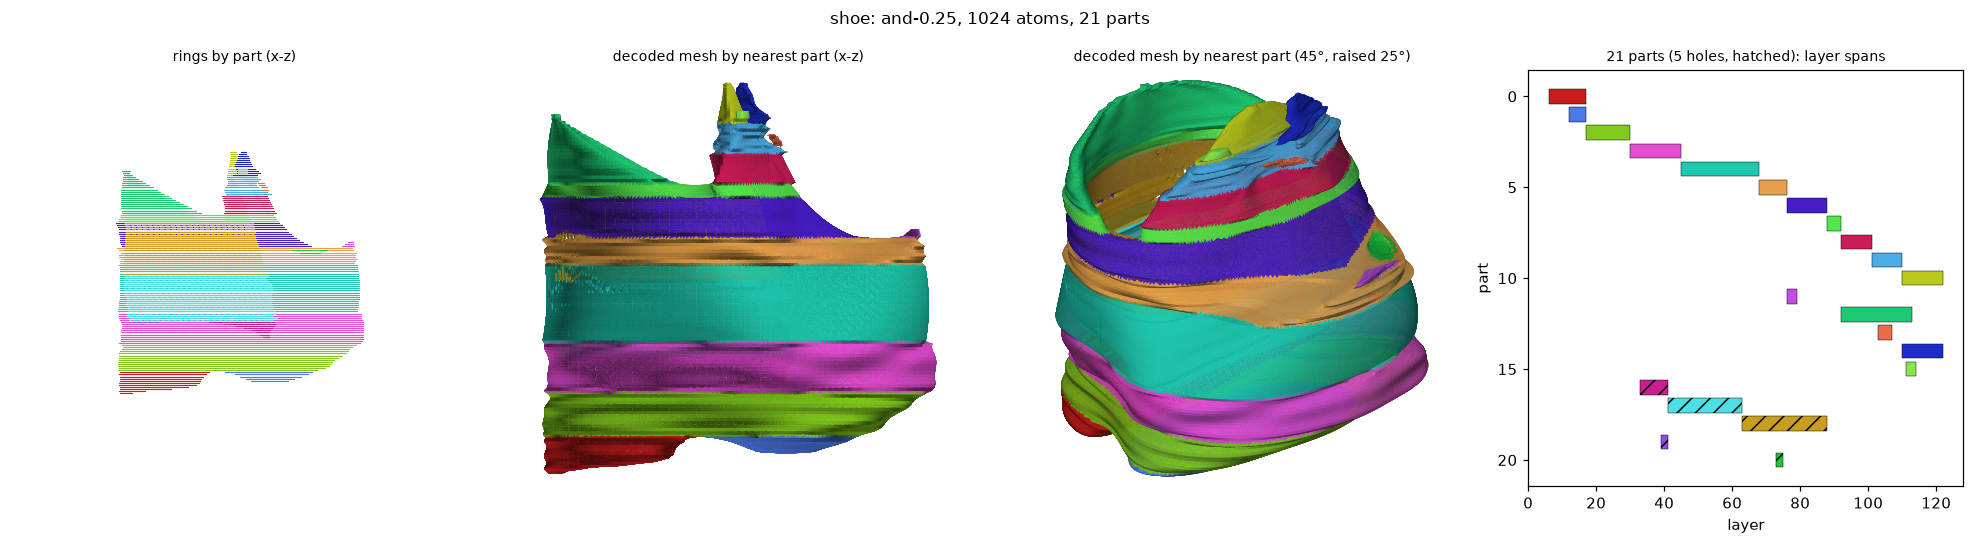
Task: Click the dark blue bar for part 14
Action: (x=1922, y=351)
